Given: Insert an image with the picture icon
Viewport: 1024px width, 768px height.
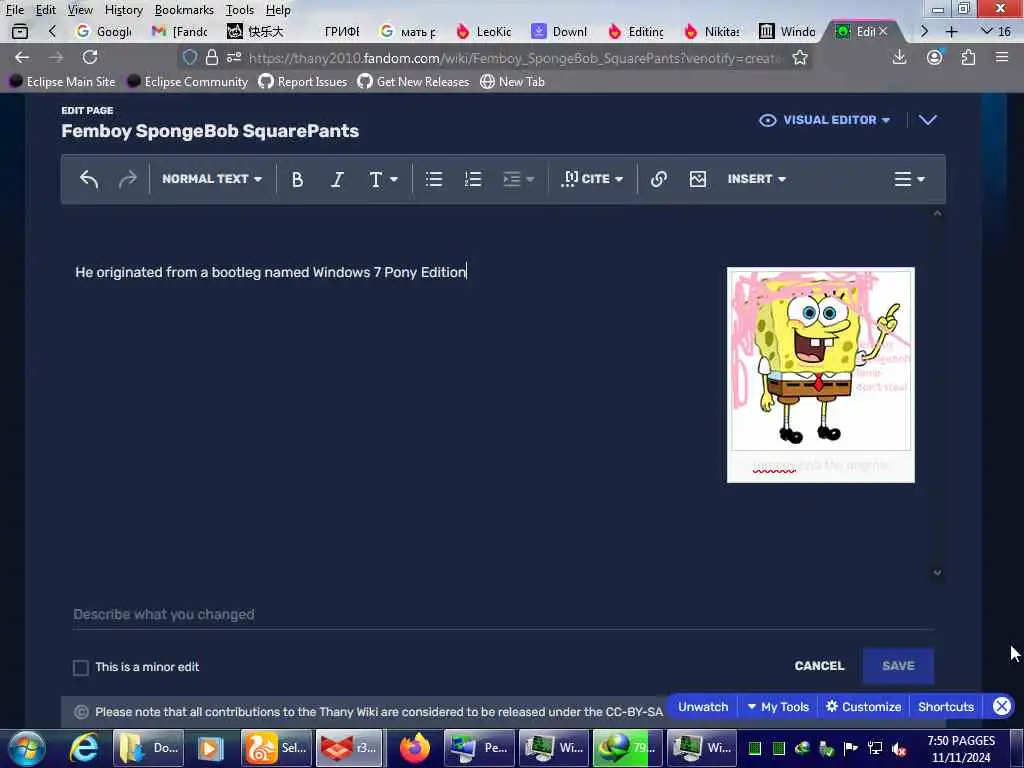Looking at the screenshot, I should [697, 179].
